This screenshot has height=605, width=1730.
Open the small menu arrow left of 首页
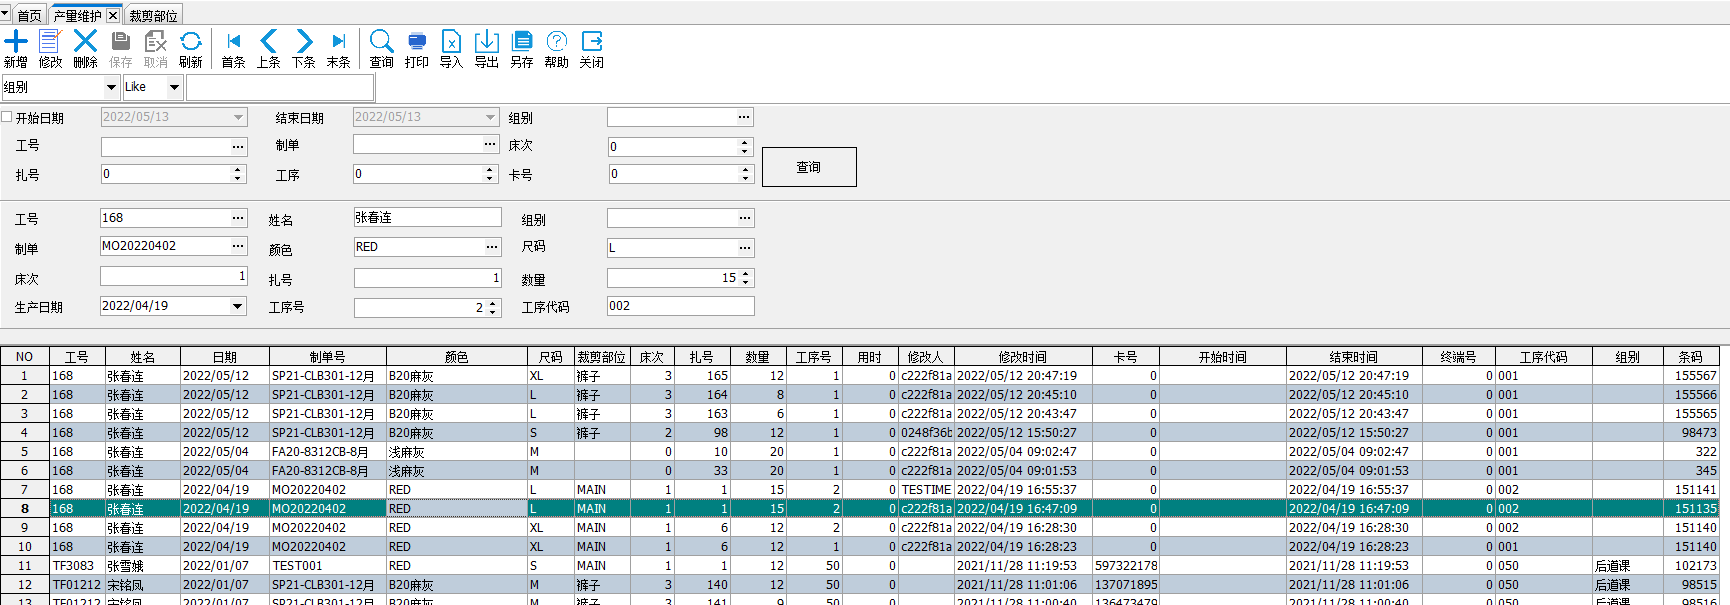(5, 14)
